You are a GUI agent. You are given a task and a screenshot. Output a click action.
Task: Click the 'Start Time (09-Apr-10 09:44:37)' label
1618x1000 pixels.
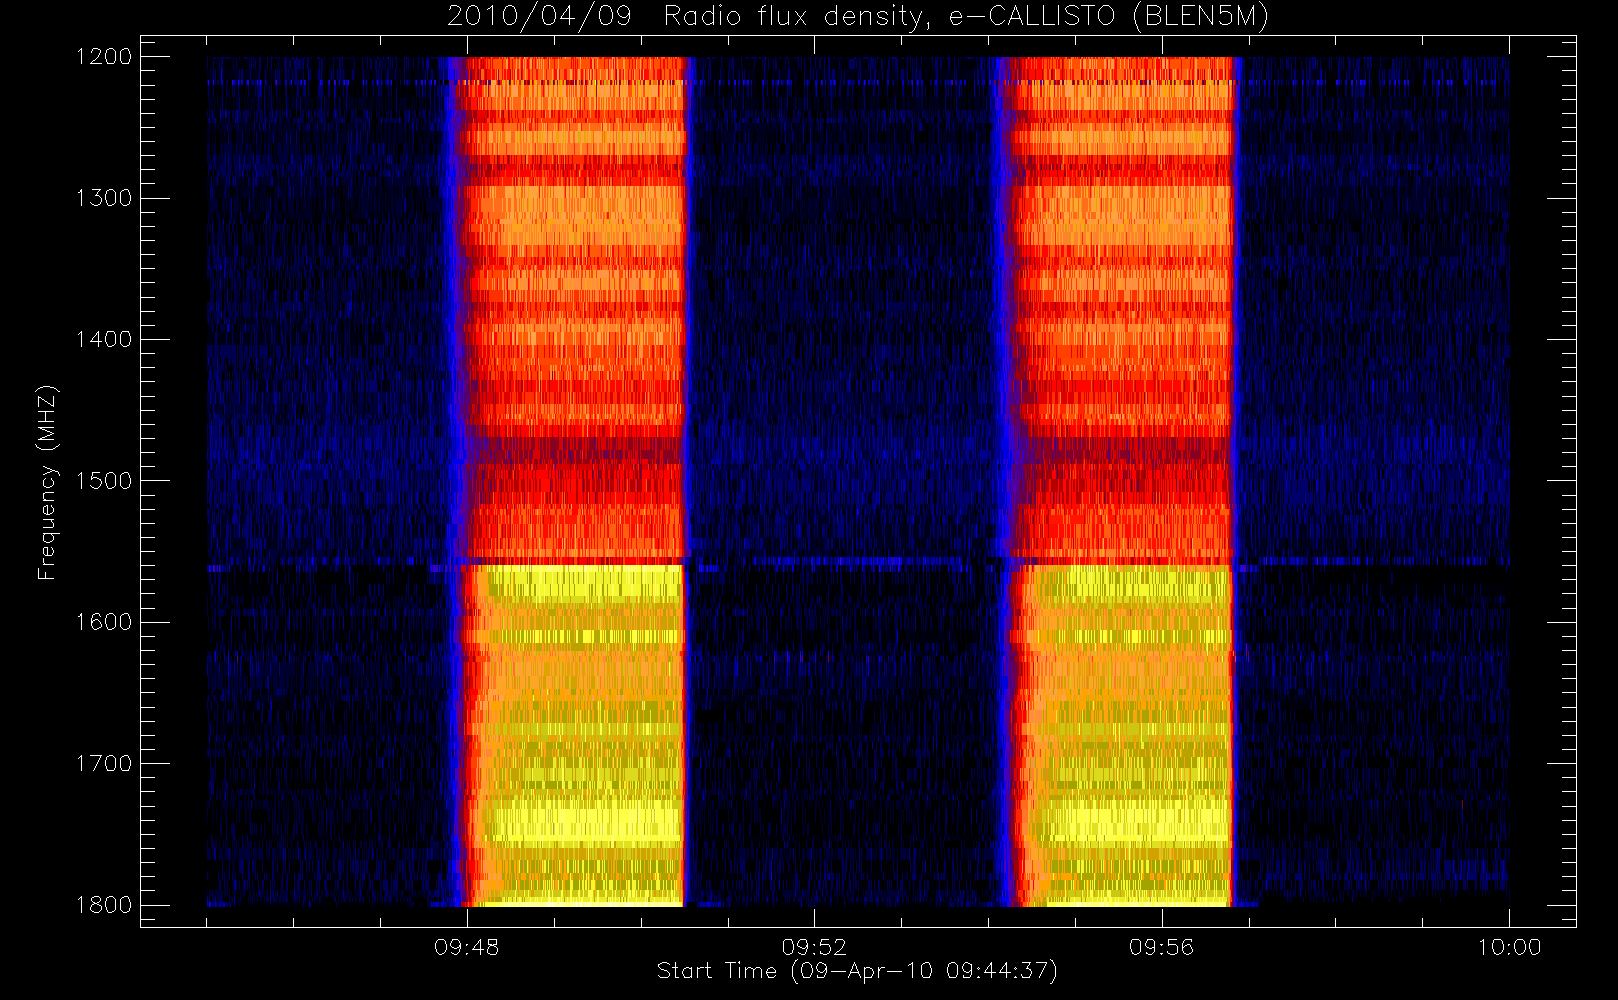point(857,971)
